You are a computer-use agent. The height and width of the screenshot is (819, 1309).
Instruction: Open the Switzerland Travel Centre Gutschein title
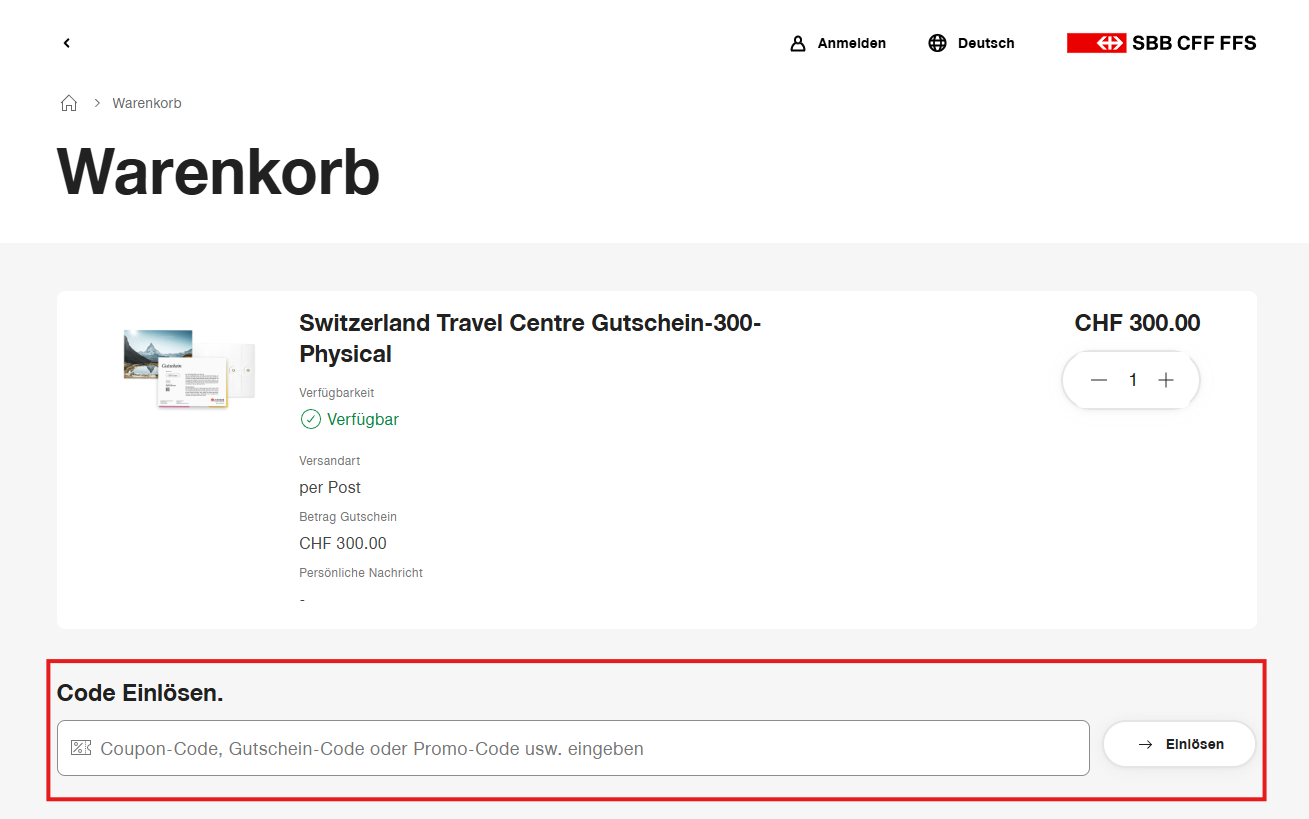point(530,338)
